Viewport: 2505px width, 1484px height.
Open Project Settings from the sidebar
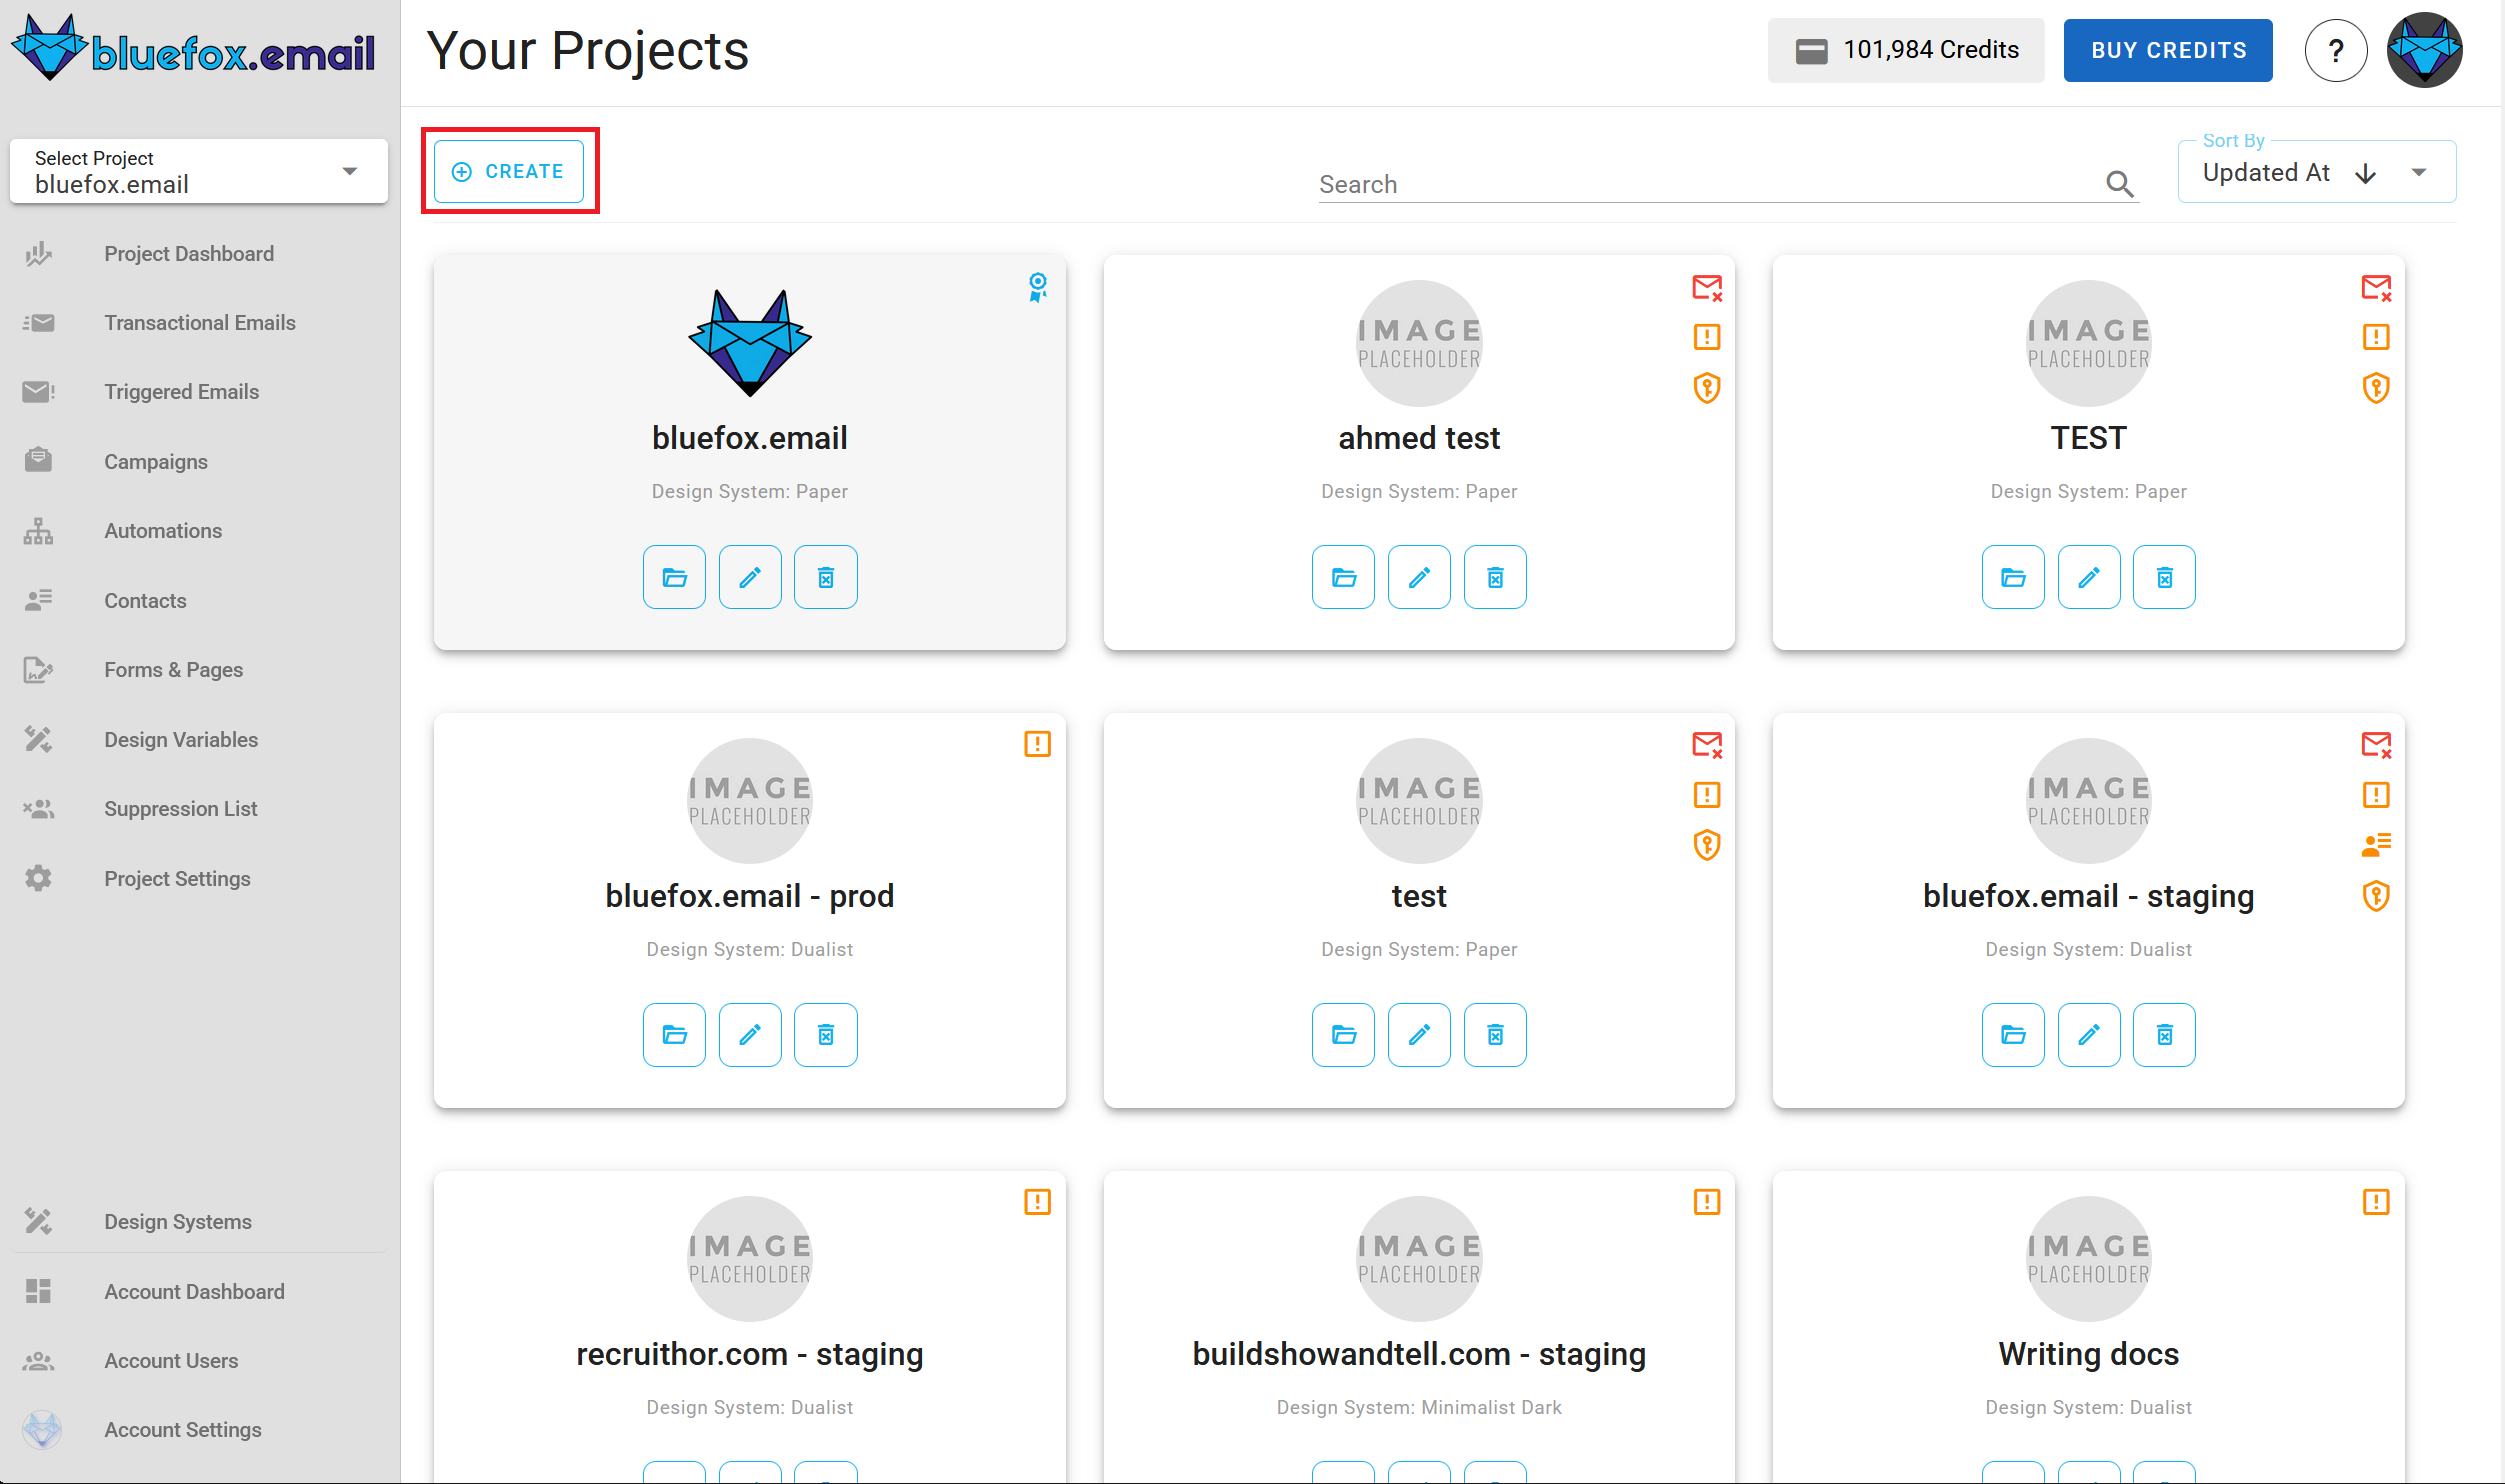tap(177, 878)
